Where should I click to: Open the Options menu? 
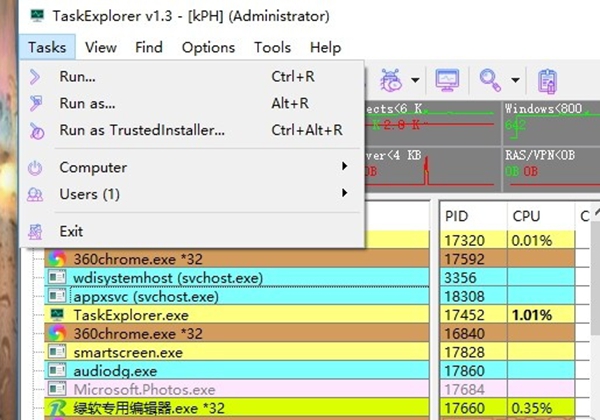[x=208, y=47]
